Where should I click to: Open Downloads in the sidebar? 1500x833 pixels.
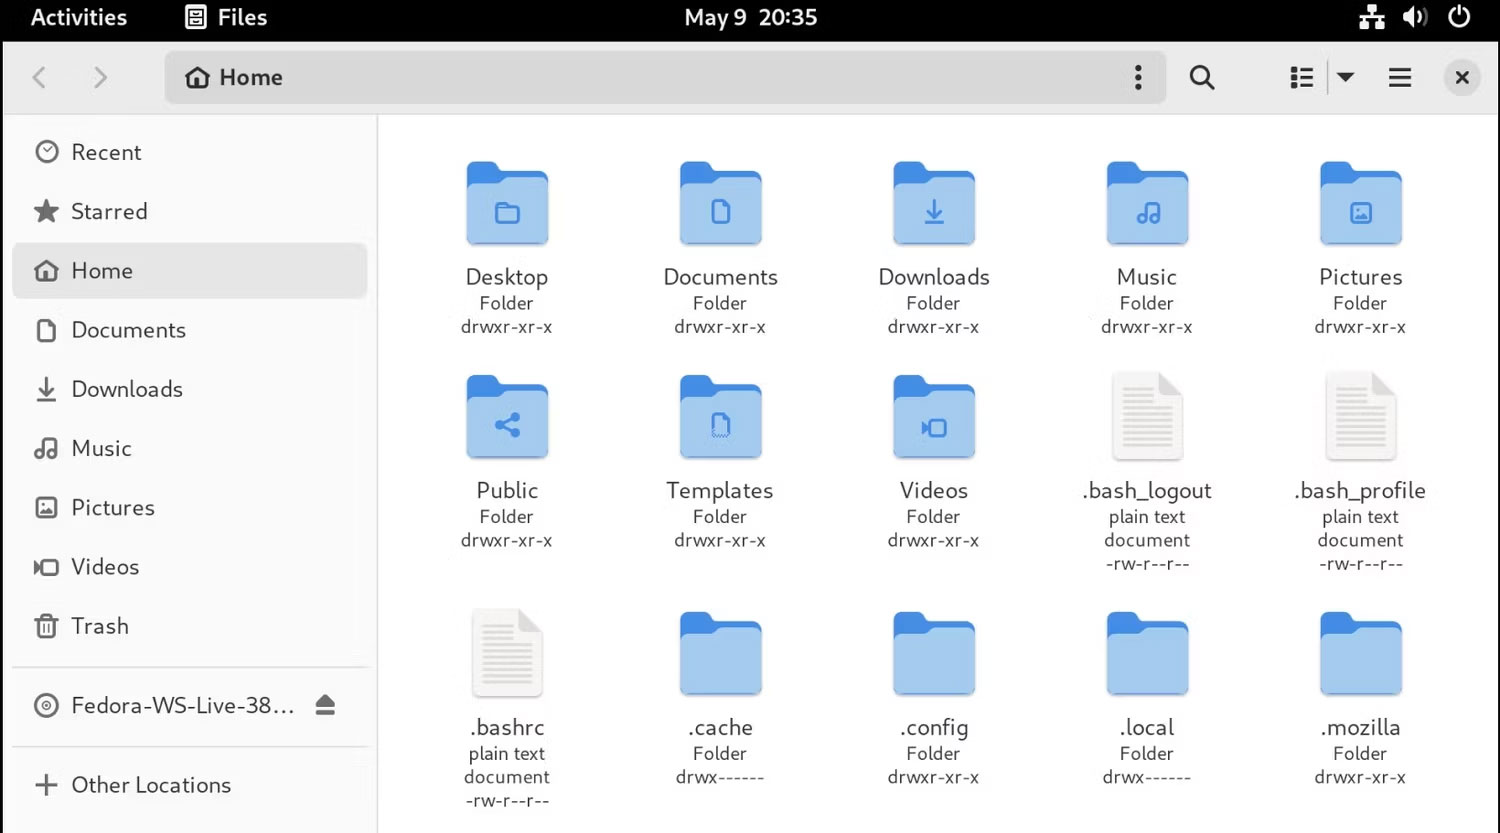pyautogui.click(x=190, y=389)
